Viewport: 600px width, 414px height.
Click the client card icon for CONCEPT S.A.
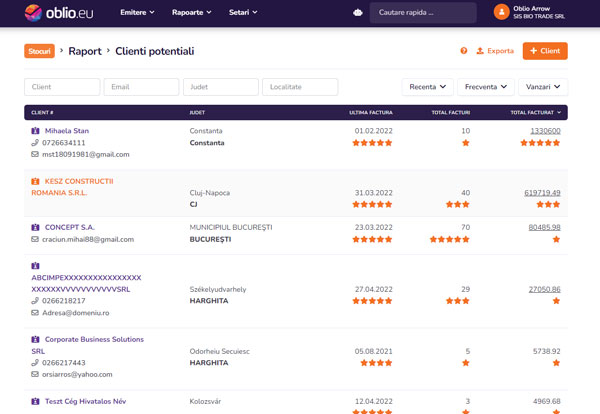point(35,227)
